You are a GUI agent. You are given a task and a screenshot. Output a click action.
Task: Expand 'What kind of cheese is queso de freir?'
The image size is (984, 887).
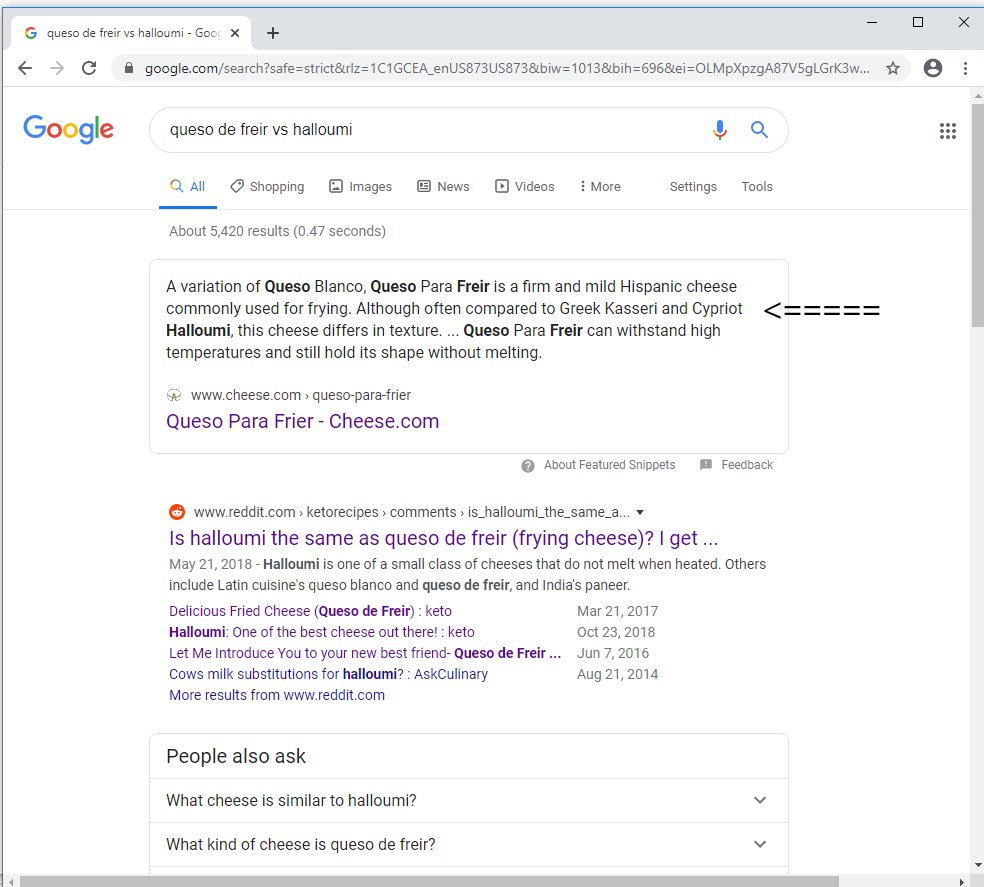pyautogui.click(x=469, y=844)
